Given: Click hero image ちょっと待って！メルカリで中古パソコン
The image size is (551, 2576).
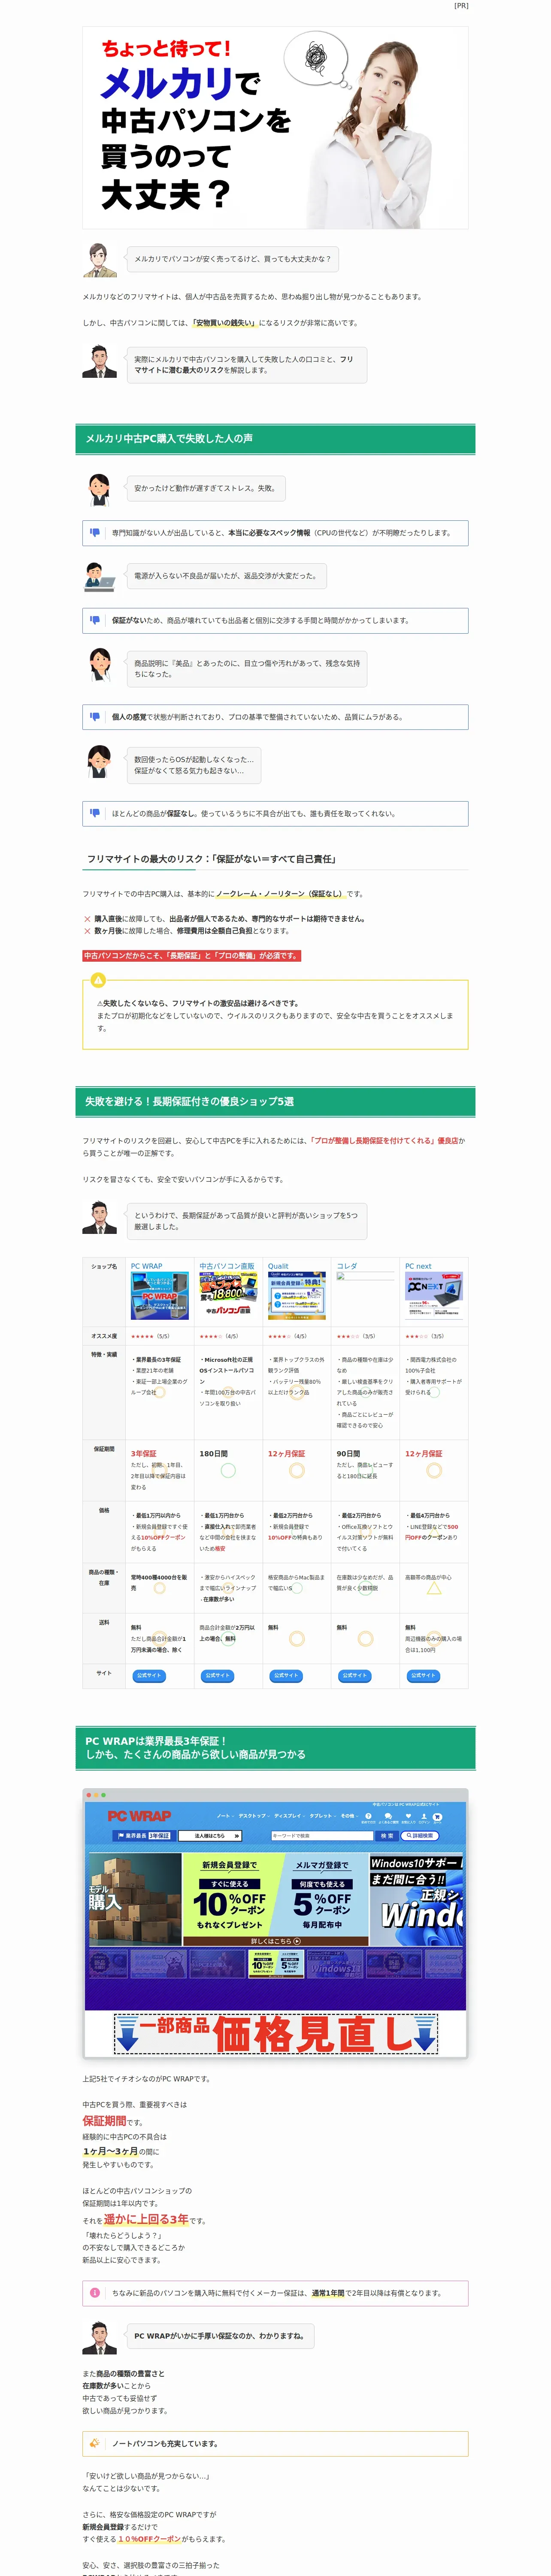Looking at the screenshot, I should click(275, 127).
